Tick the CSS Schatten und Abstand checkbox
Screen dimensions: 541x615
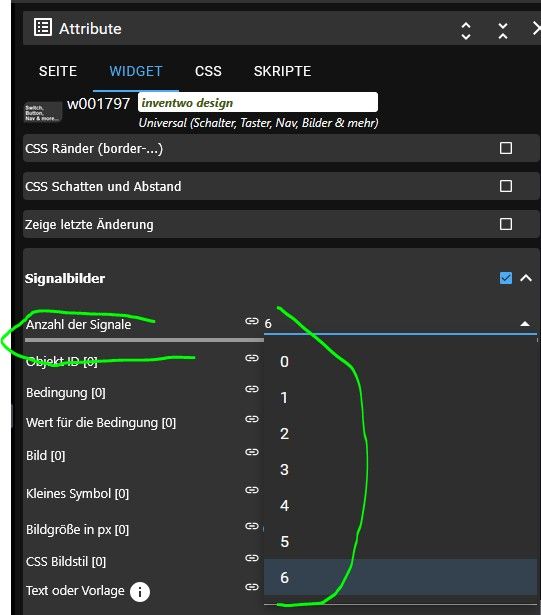[x=506, y=186]
